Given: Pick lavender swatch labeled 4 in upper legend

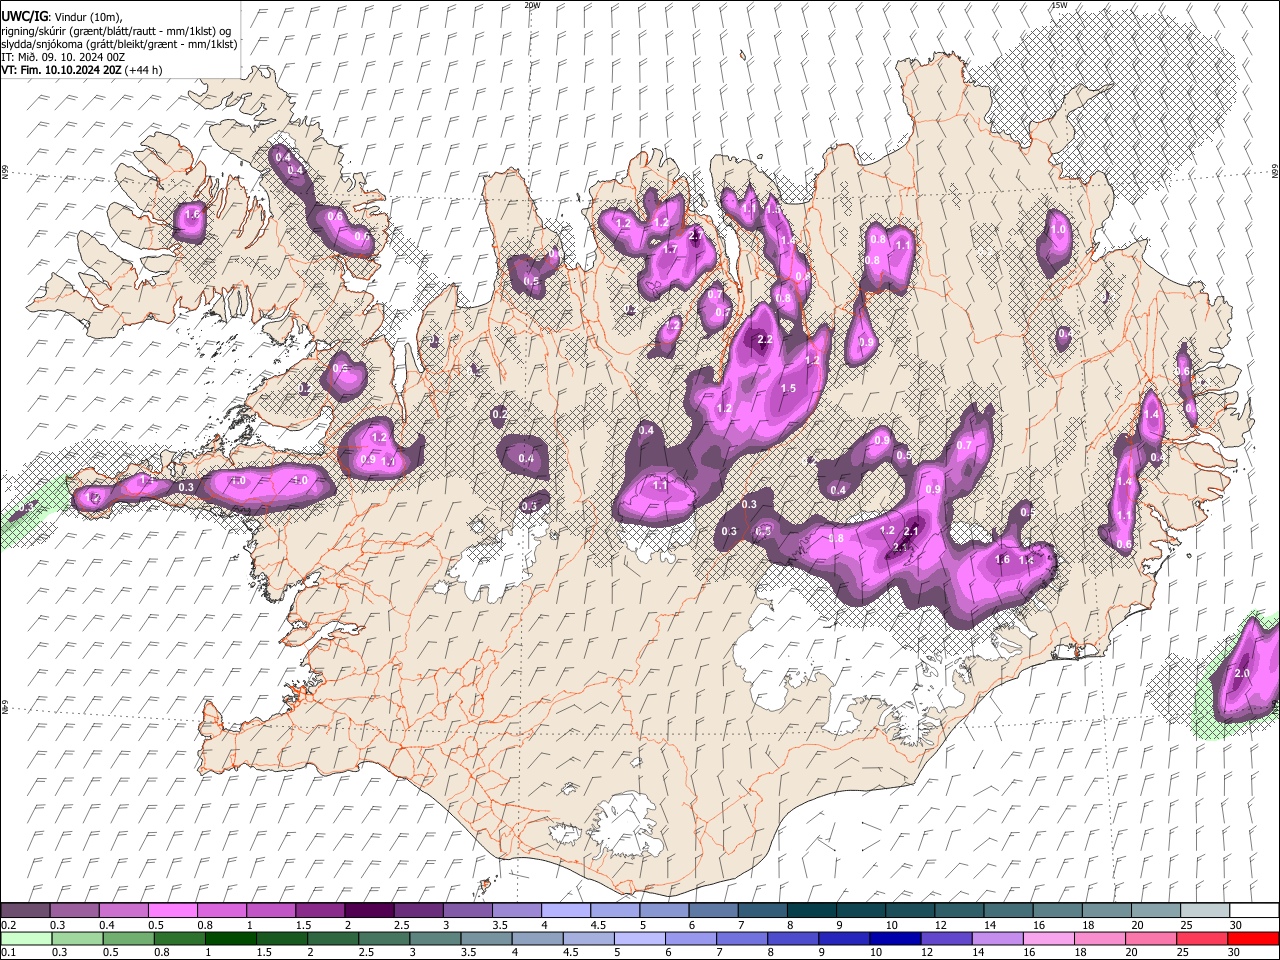Looking at the screenshot, I should [564, 910].
